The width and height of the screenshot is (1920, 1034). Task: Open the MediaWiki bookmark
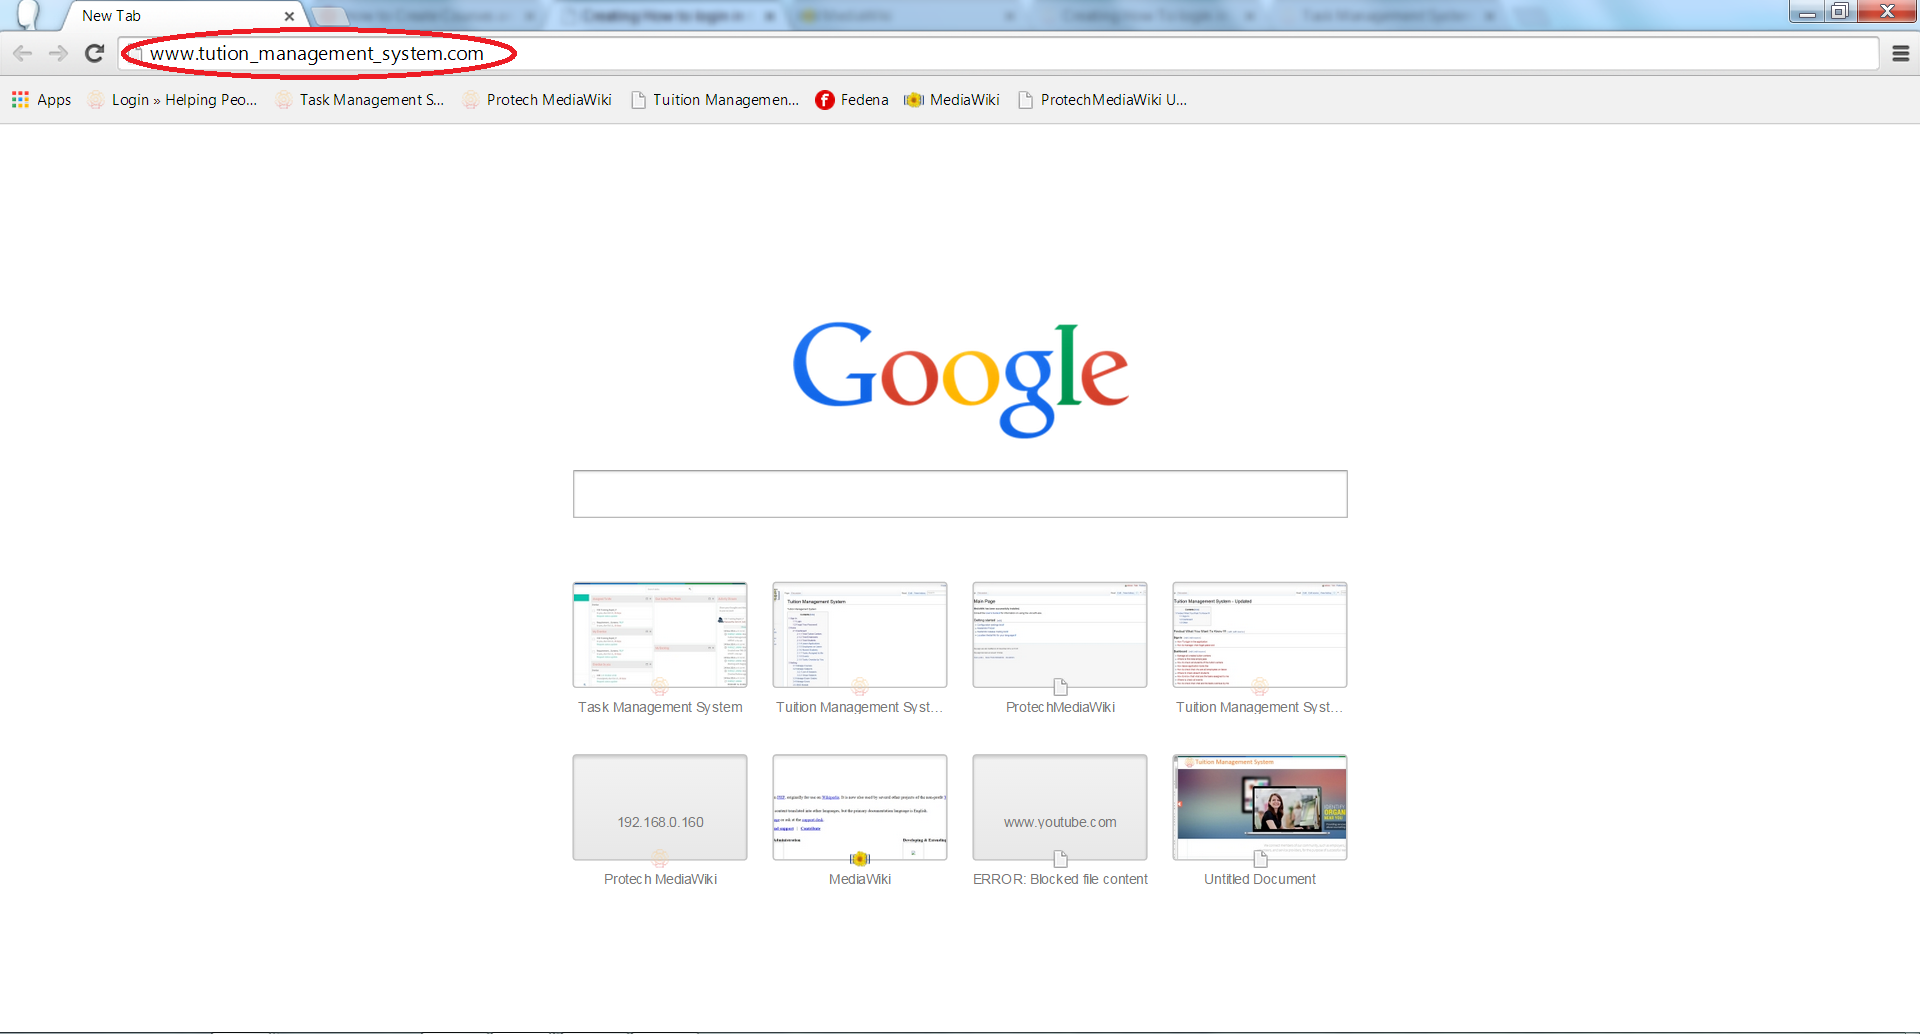click(x=952, y=100)
